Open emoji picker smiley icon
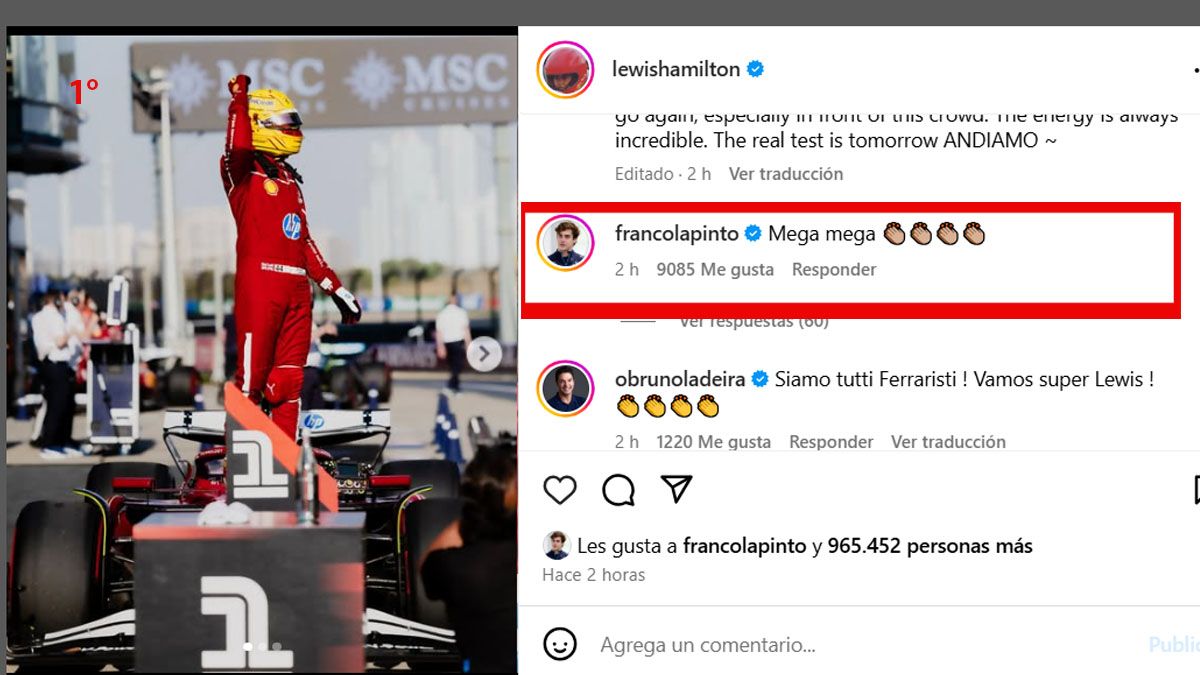This screenshot has width=1200, height=675. [561, 643]
